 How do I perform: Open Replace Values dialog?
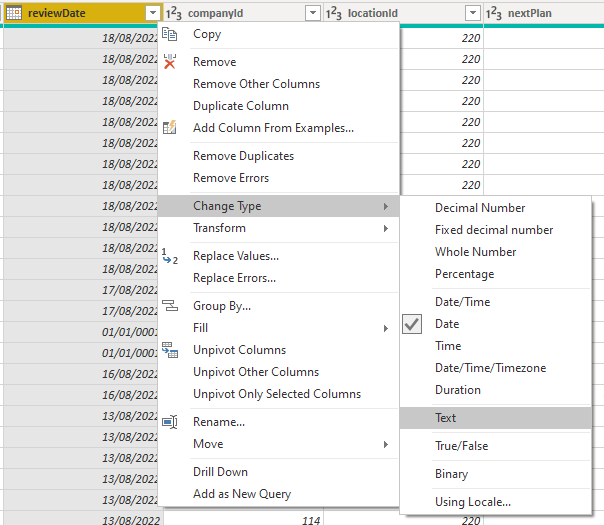point(278,256)
